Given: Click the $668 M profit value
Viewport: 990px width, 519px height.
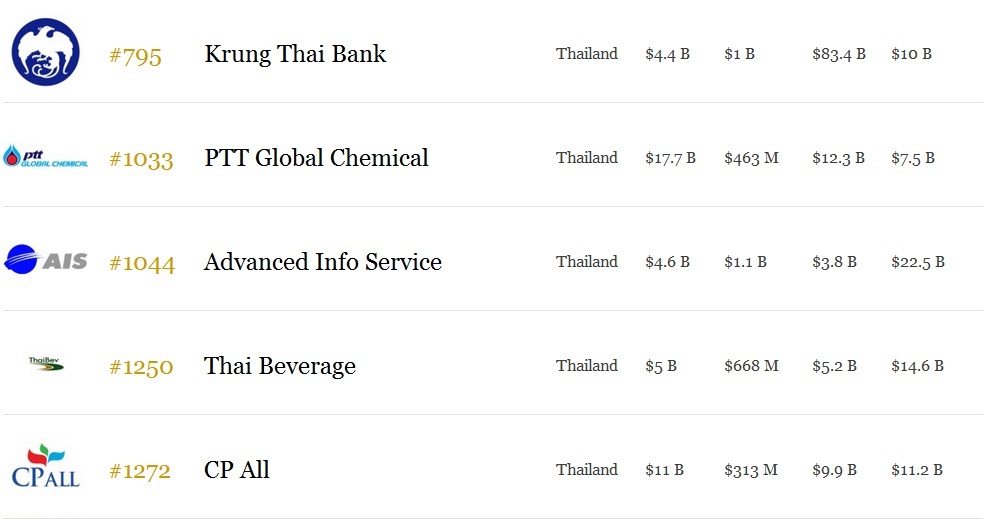Looking at the screenshot, I should 751,366.
